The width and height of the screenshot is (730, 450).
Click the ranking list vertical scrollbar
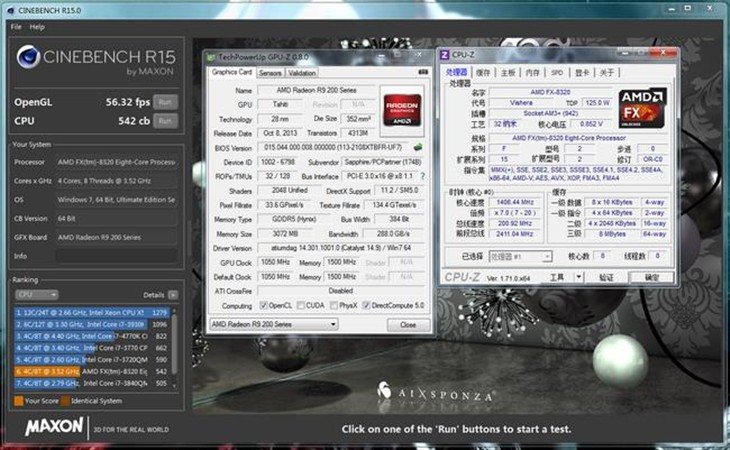click(175, 348)
